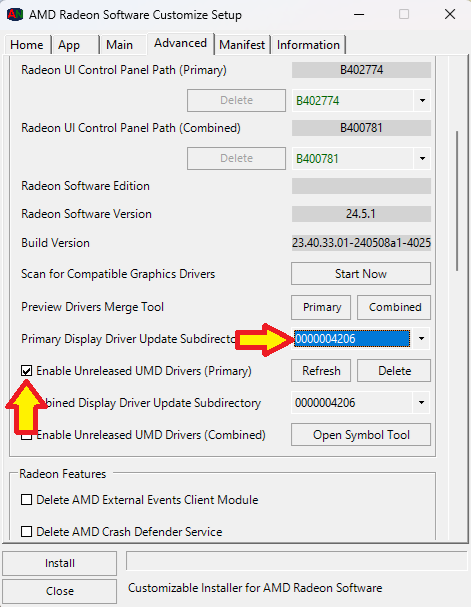Screen dimensions: 471x607
Task: Click the Radeon Software Edition label
Action: [x=86, y=186]
